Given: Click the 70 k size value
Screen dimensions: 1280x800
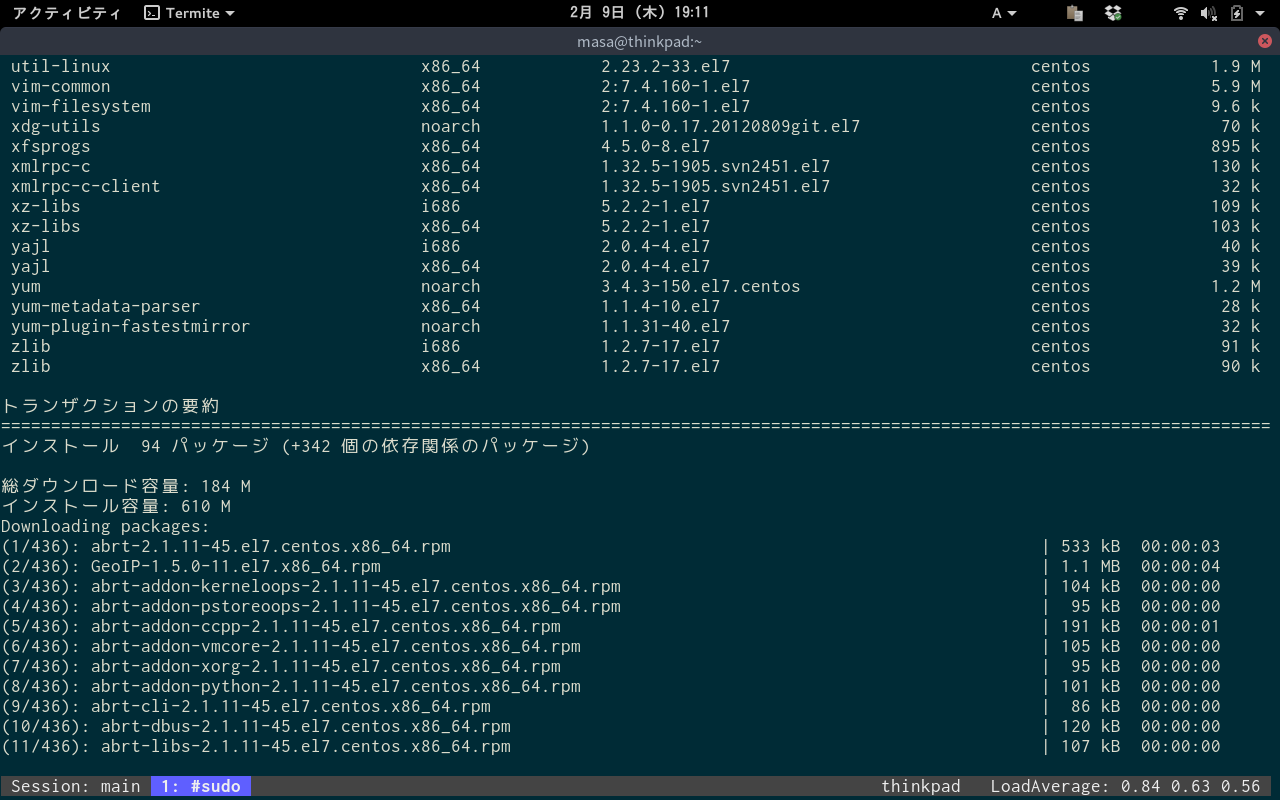Looking at the screenshot, I should tap(1240, 126).
